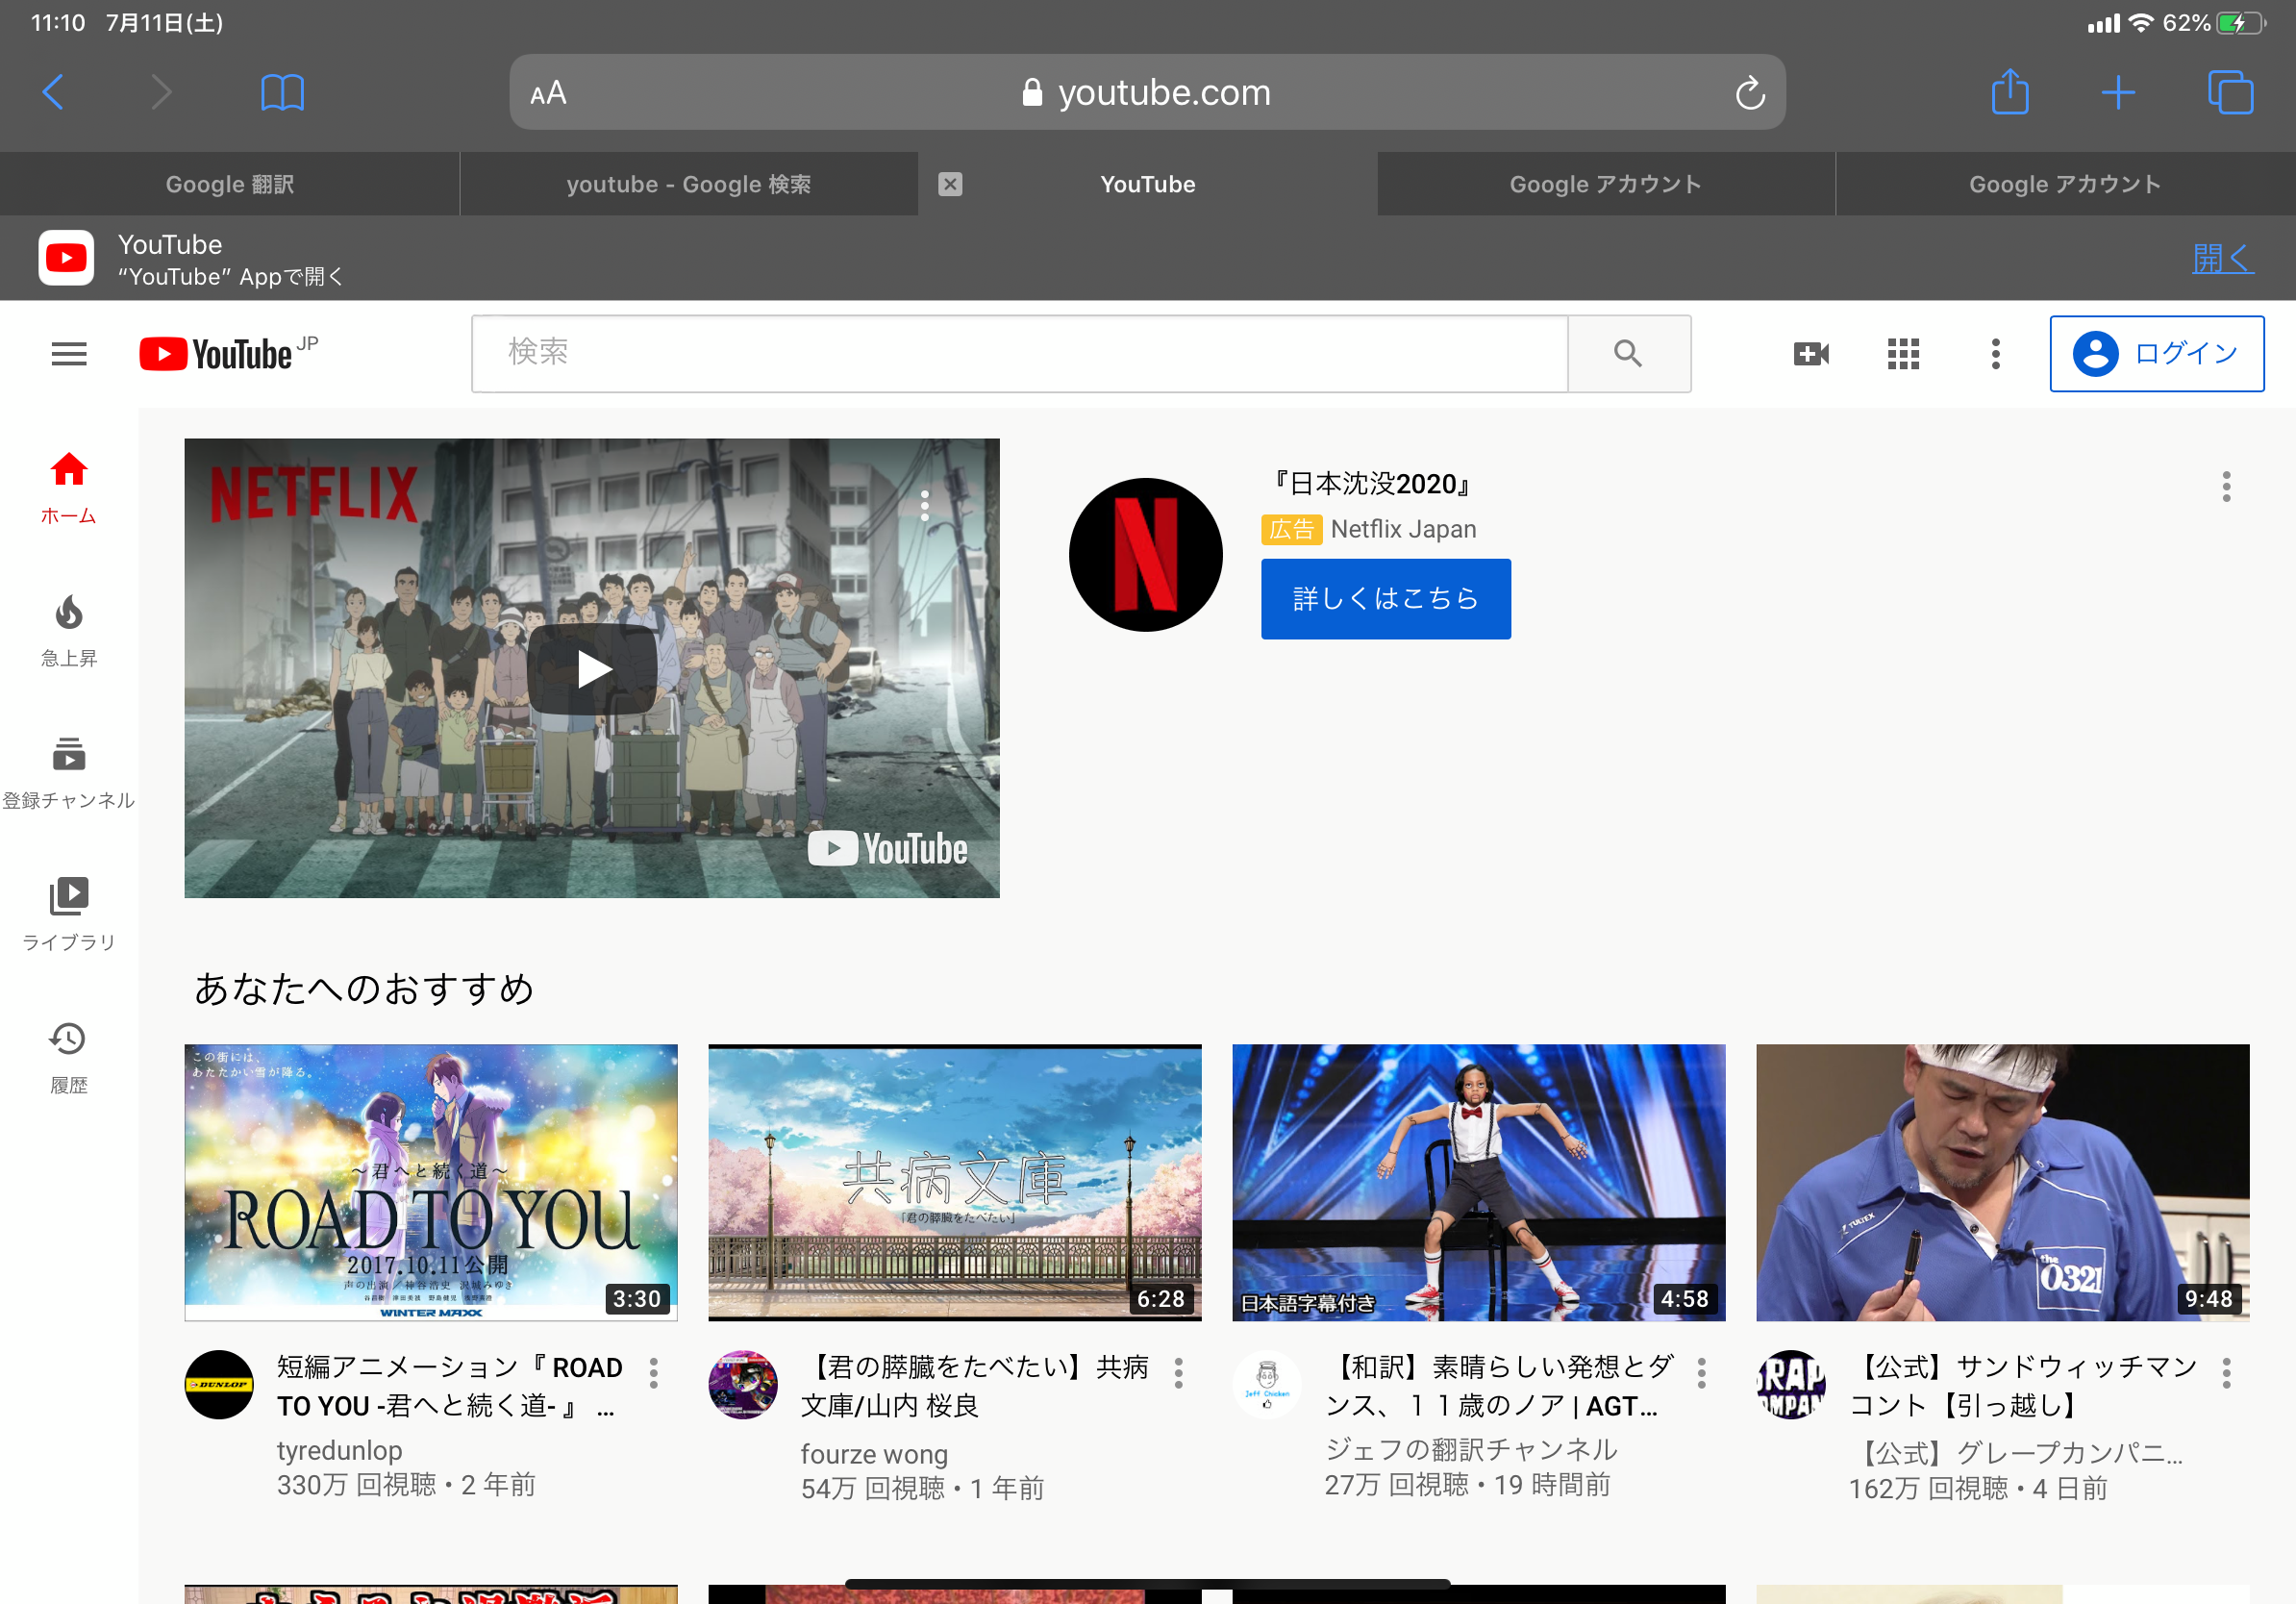
Task: Open more options for ROAD TO YOU video
Action: [x=653, y=1372]
